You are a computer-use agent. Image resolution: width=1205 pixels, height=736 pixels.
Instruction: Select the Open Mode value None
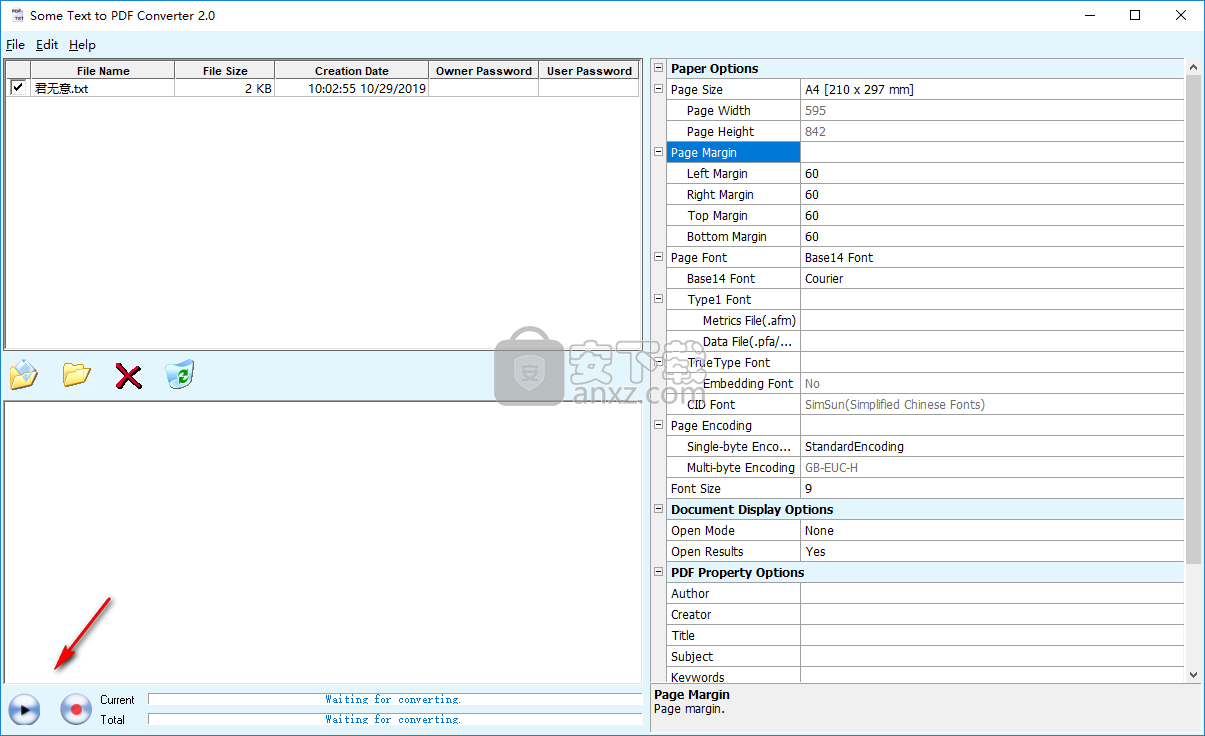click(992, 530)
